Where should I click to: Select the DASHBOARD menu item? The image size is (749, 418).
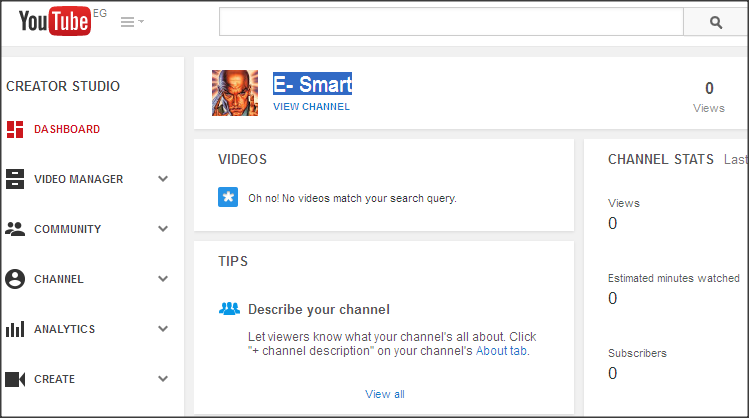[x=67, y=129]
